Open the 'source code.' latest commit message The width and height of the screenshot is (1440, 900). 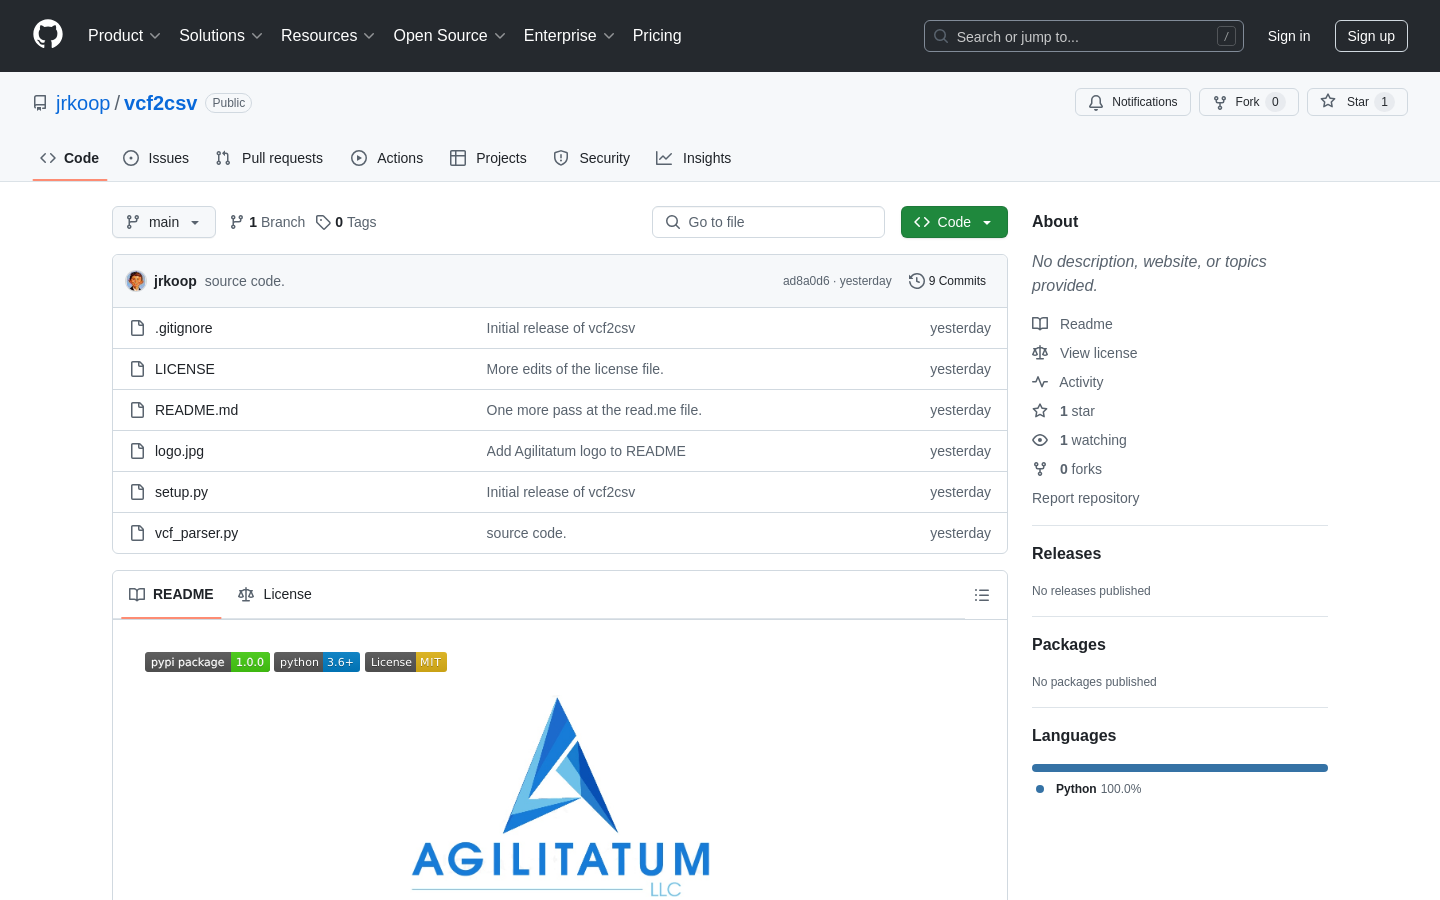(245, 281)
